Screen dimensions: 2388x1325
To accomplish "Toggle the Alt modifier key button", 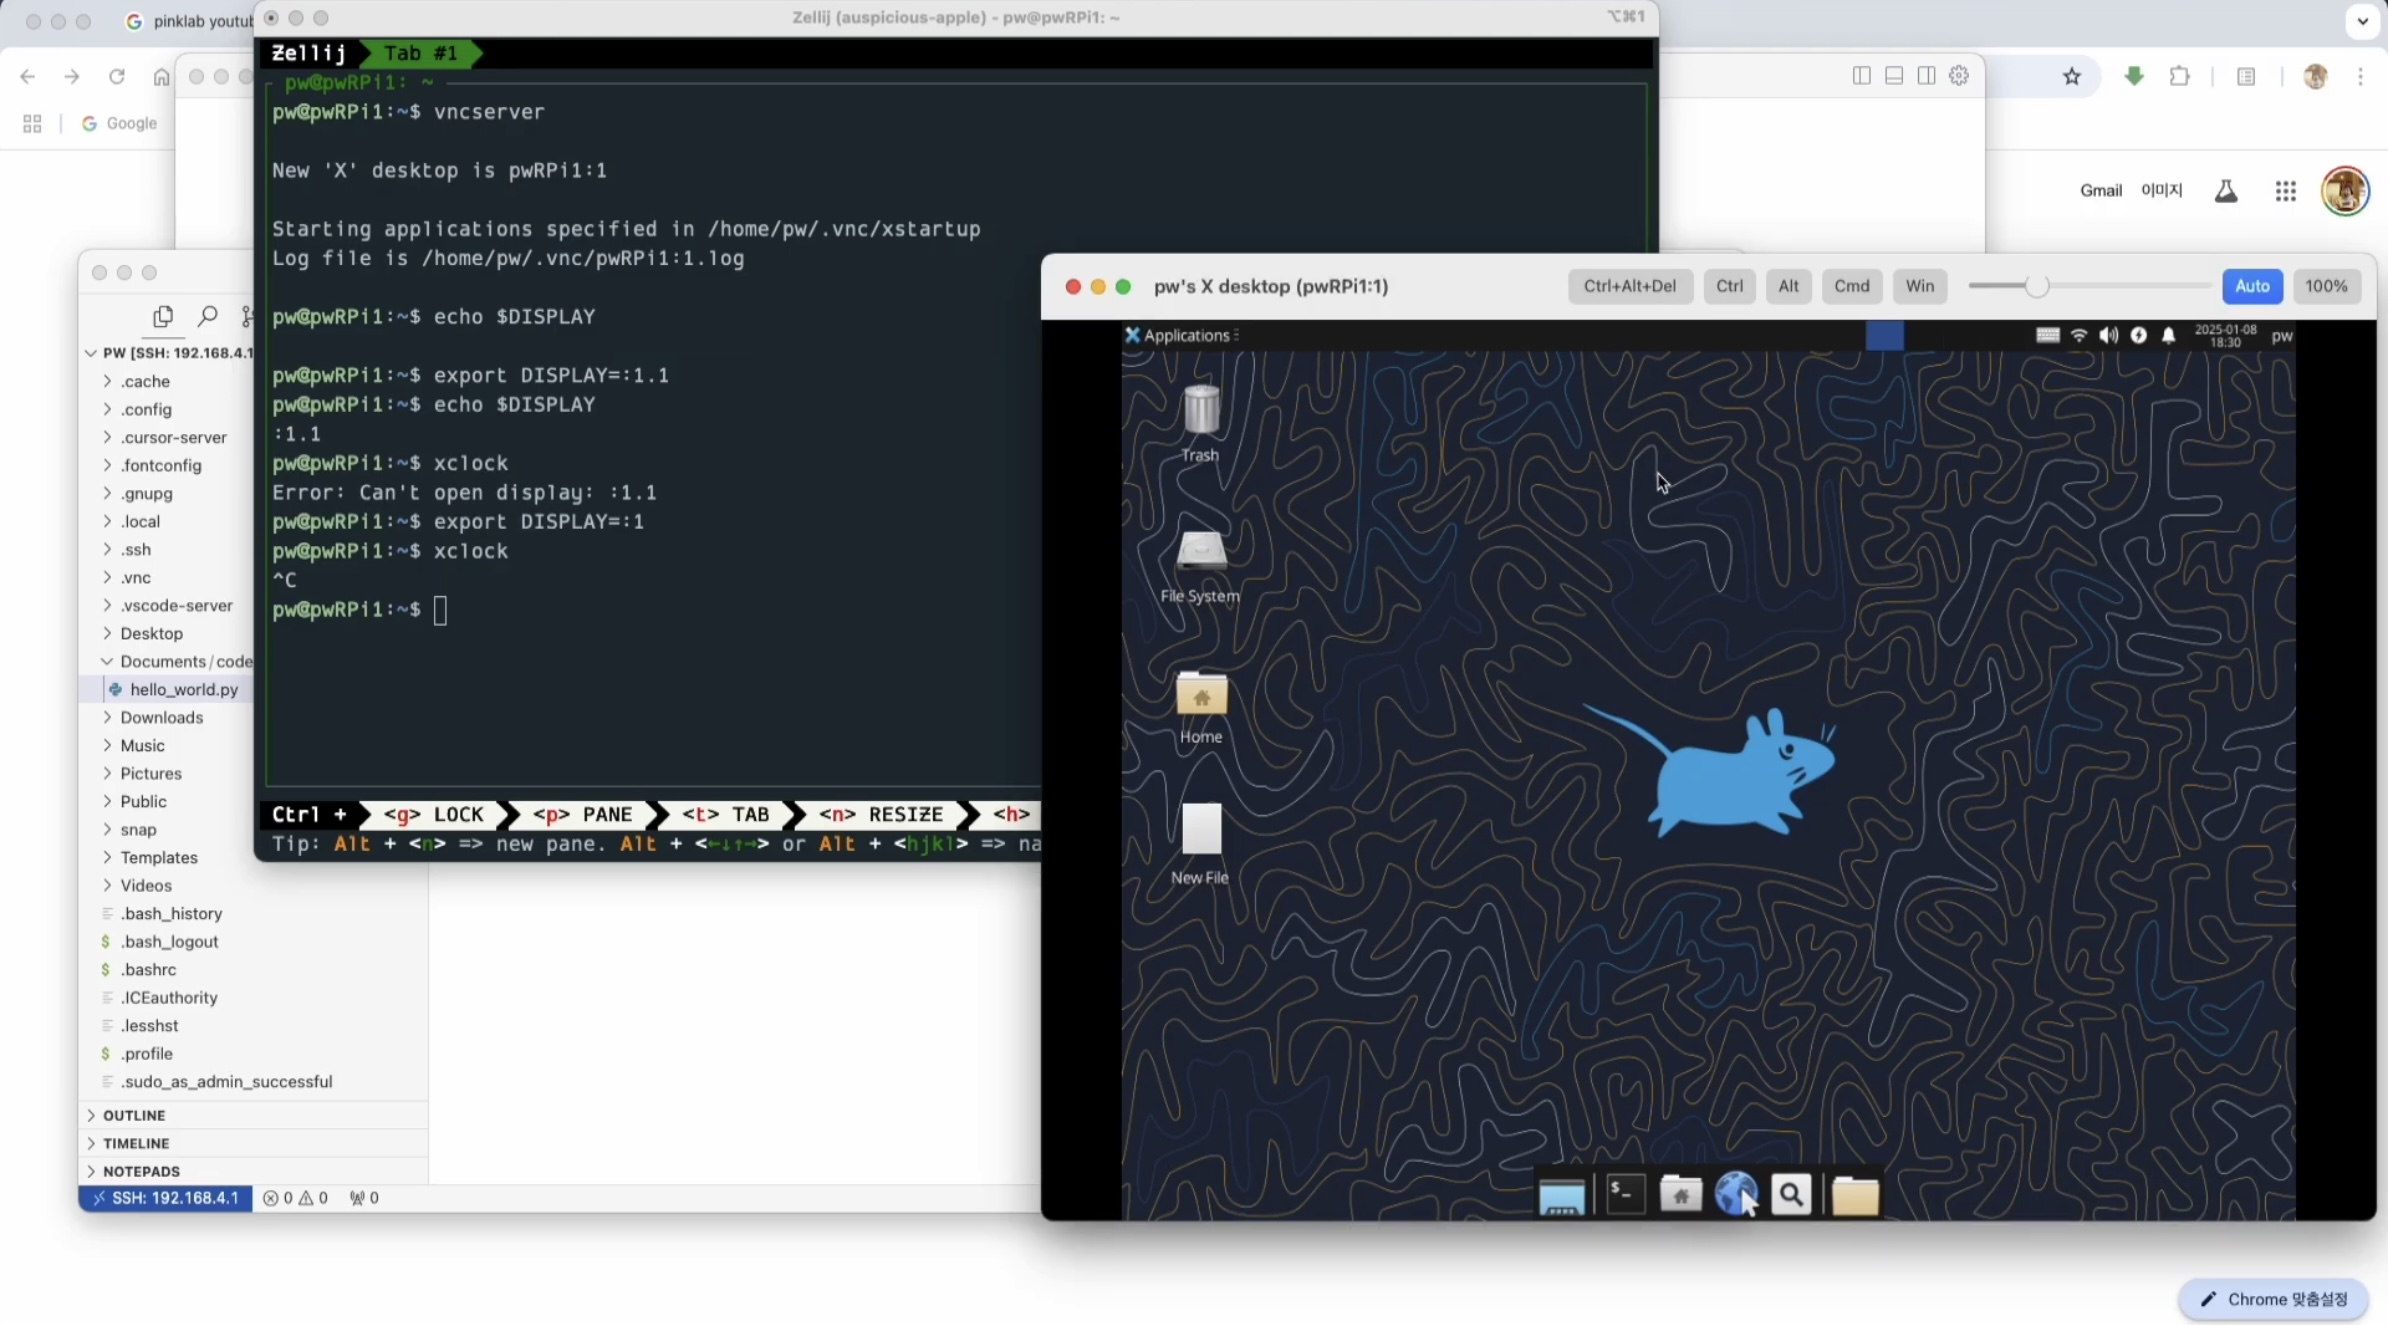I will coord(1788,286).
